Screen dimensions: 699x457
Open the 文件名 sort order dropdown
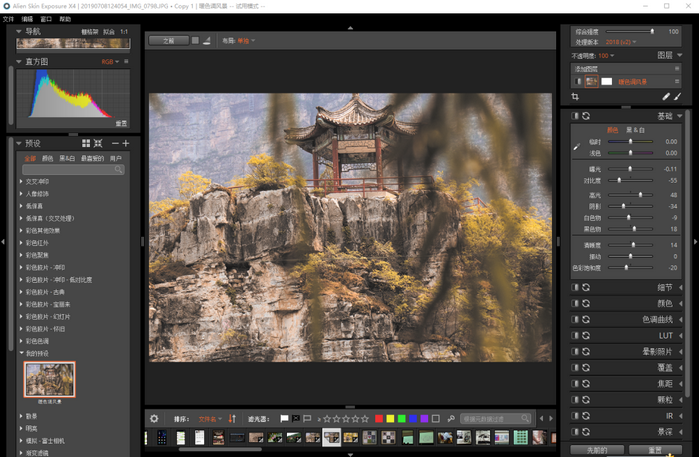pyautogui.click(x=209, y=419)
